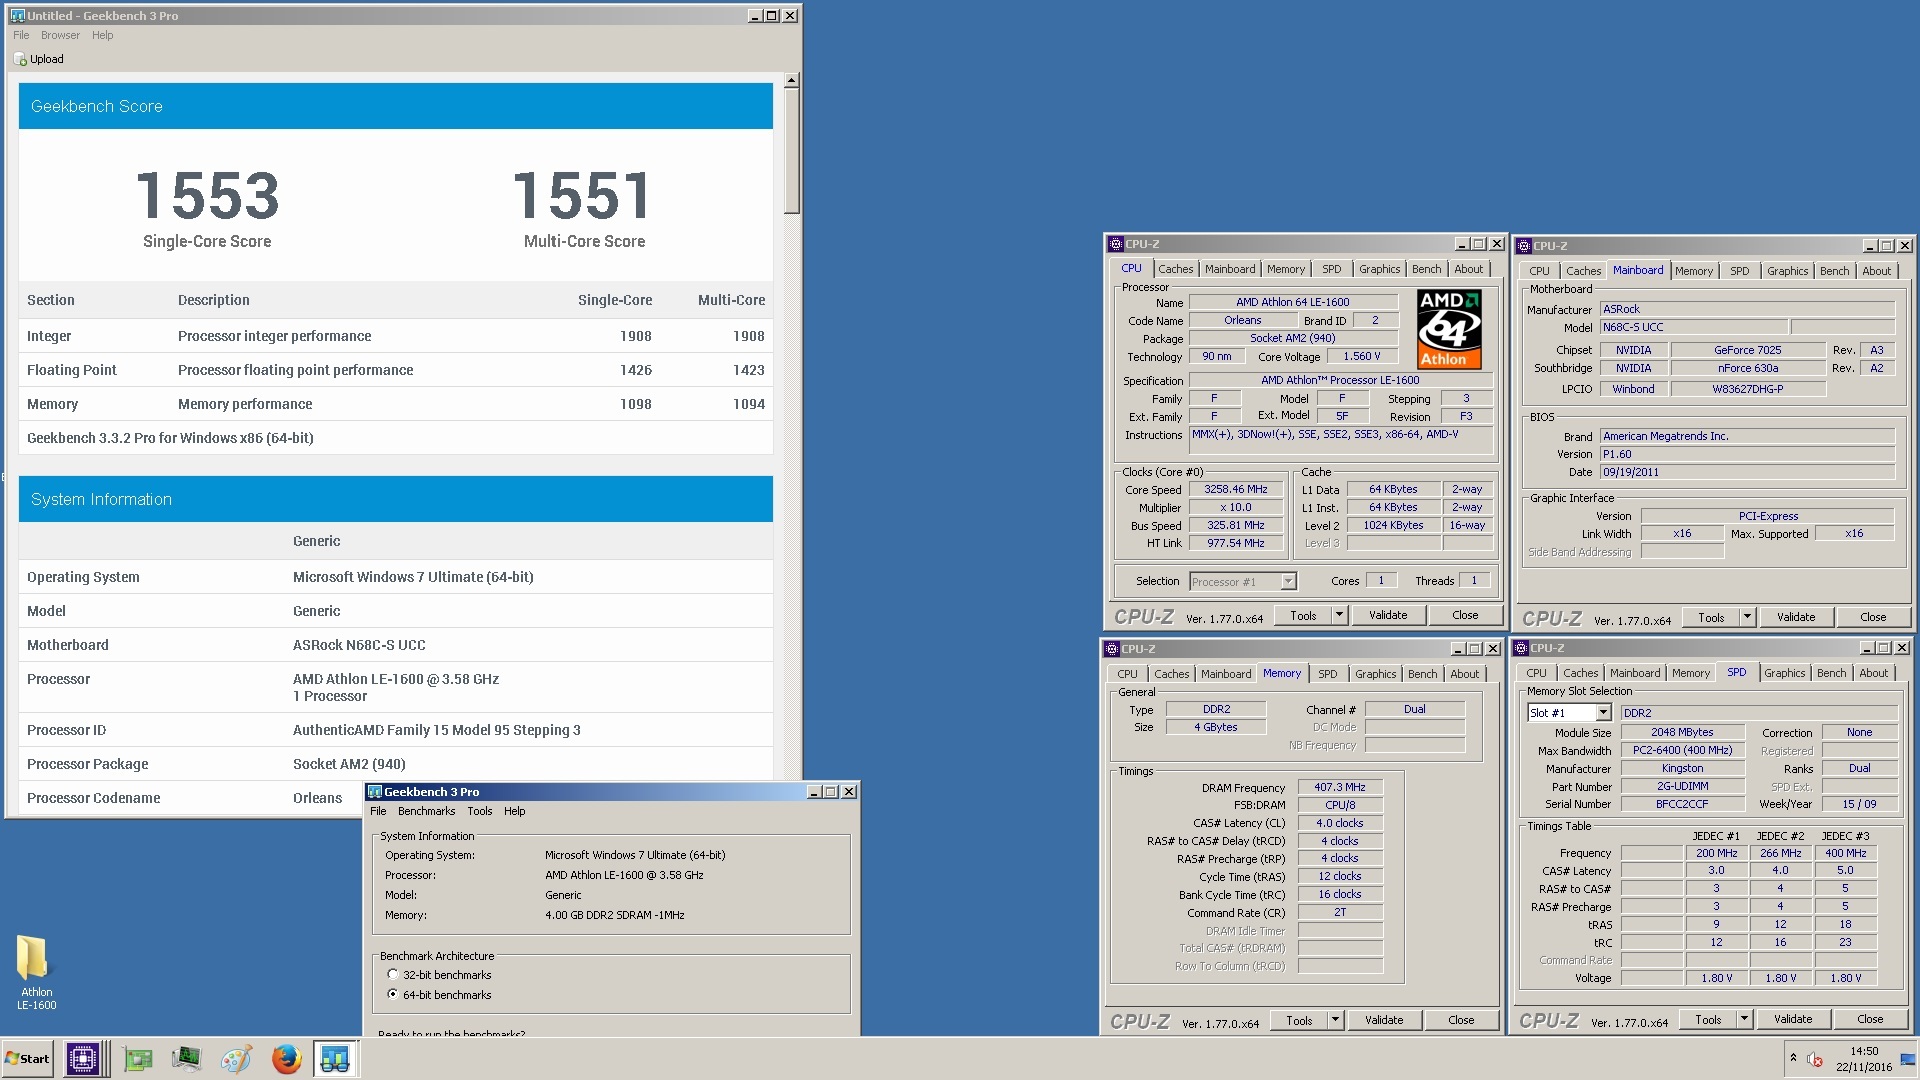This screenshot has width=1920, height=1080.
Task: Click title icon of Untitled Geekbench window
Action: (x=17, y=16)
